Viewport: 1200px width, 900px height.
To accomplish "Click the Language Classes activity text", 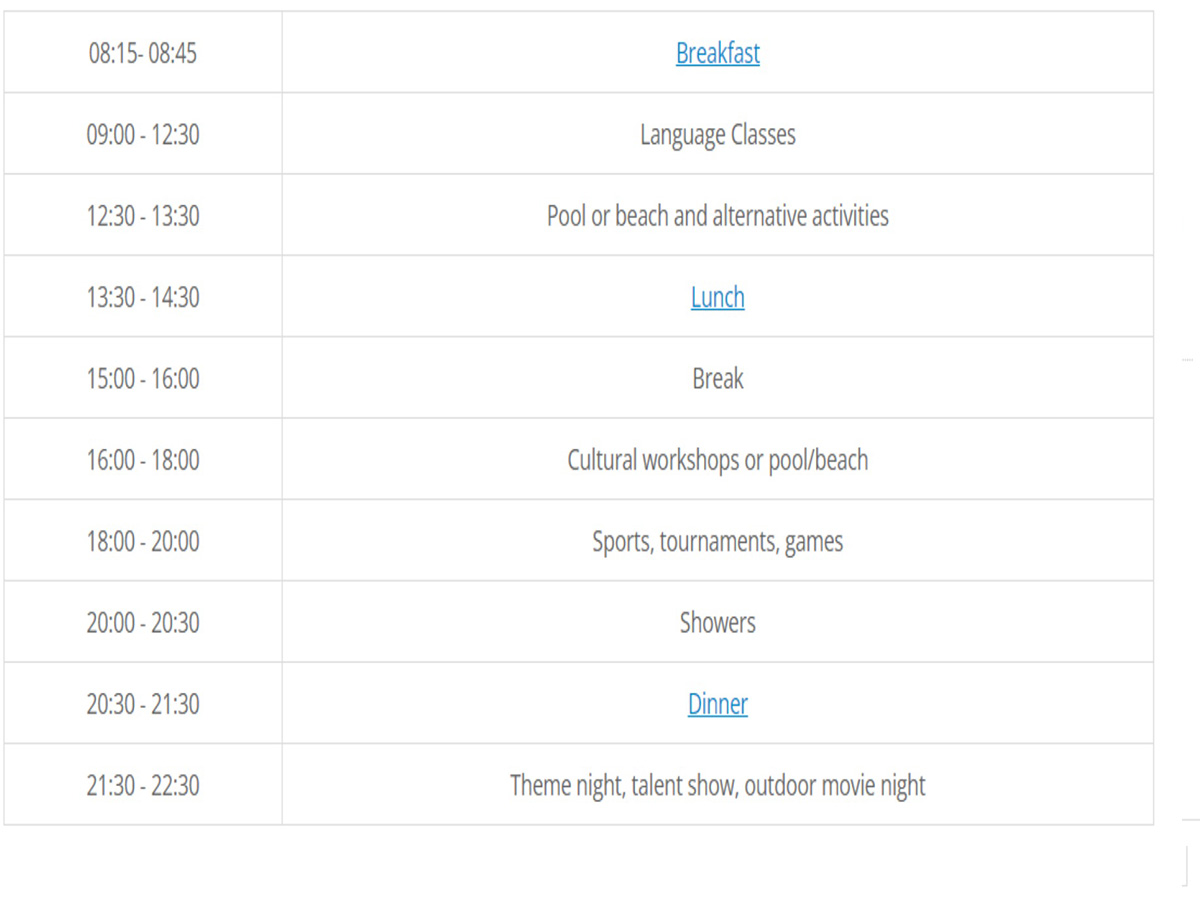I will coord(717,134).
